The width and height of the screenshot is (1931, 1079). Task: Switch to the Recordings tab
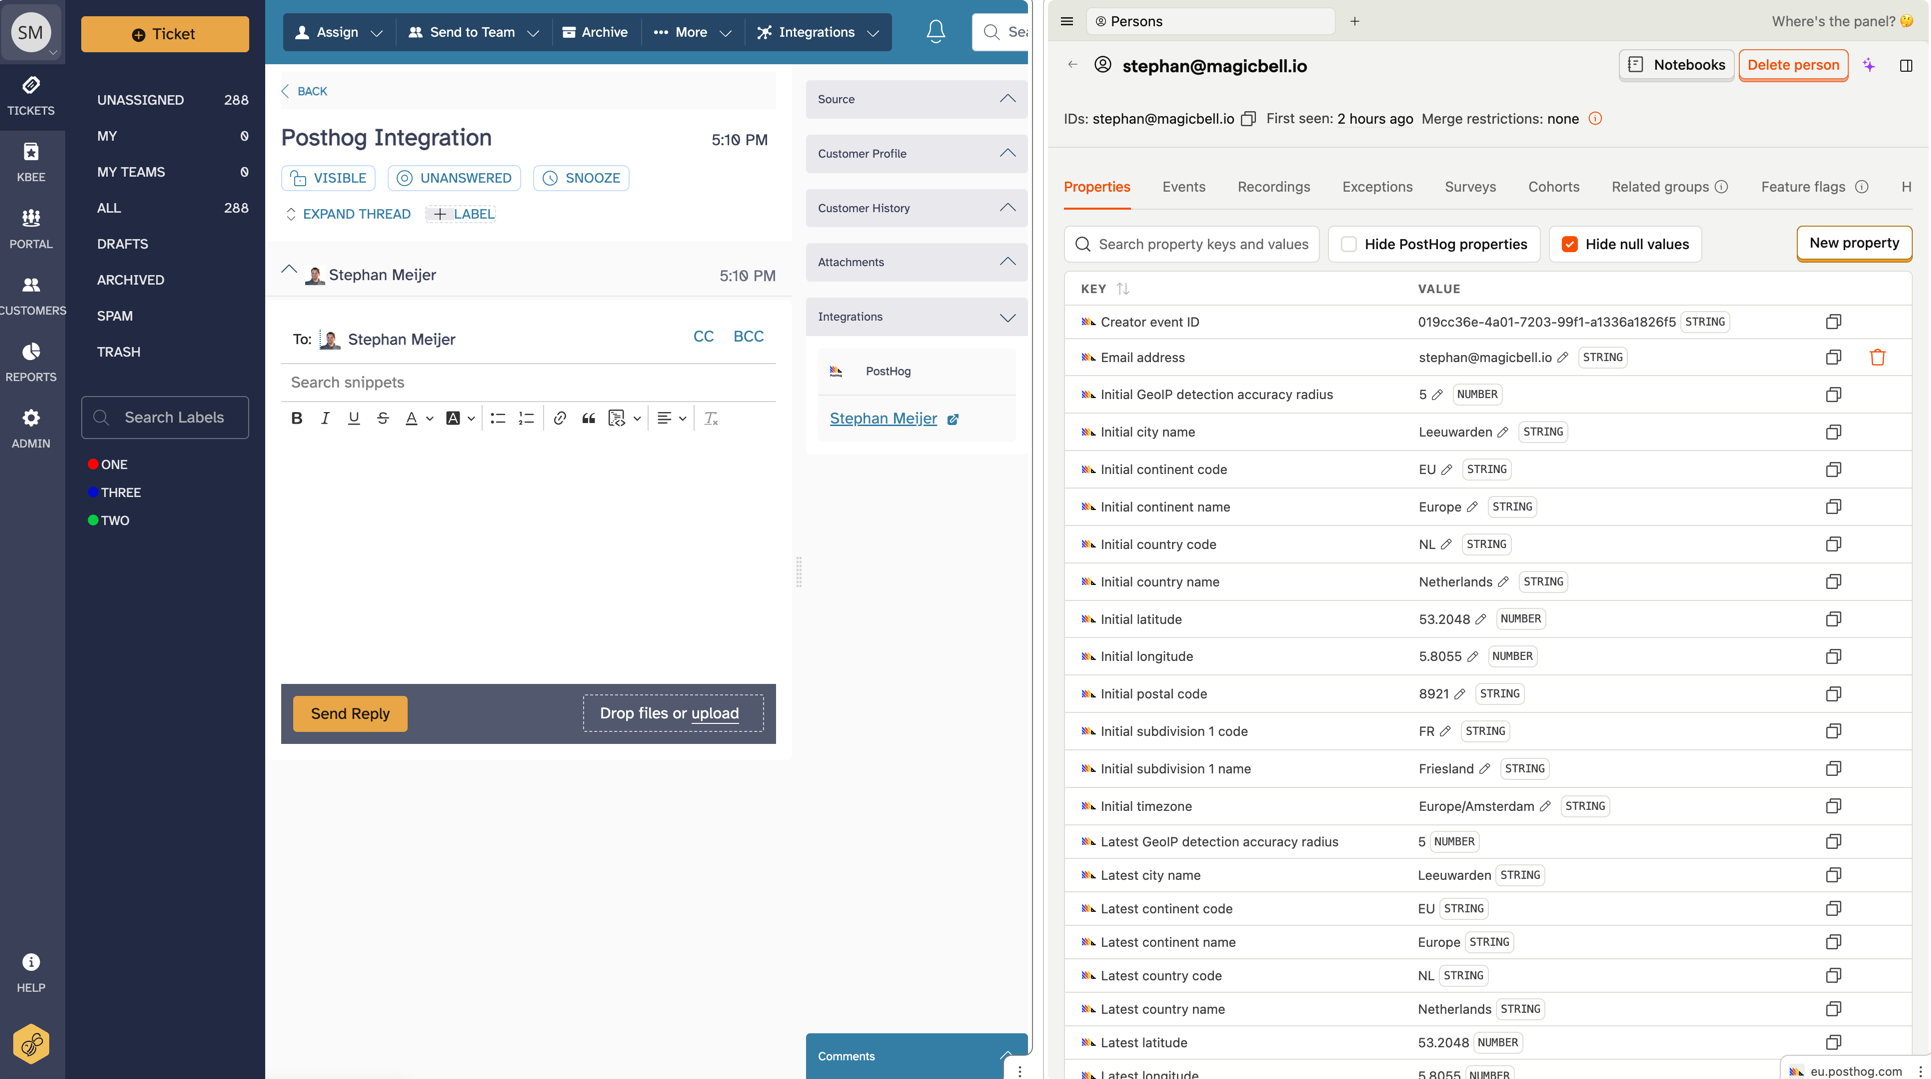(1273, 187)
